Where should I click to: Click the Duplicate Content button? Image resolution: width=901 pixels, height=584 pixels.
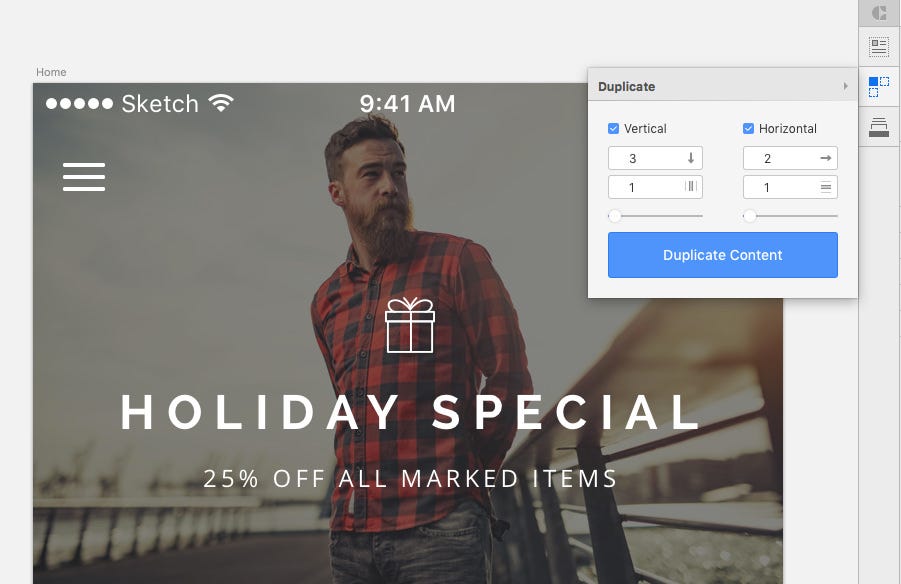click(723, 255)
